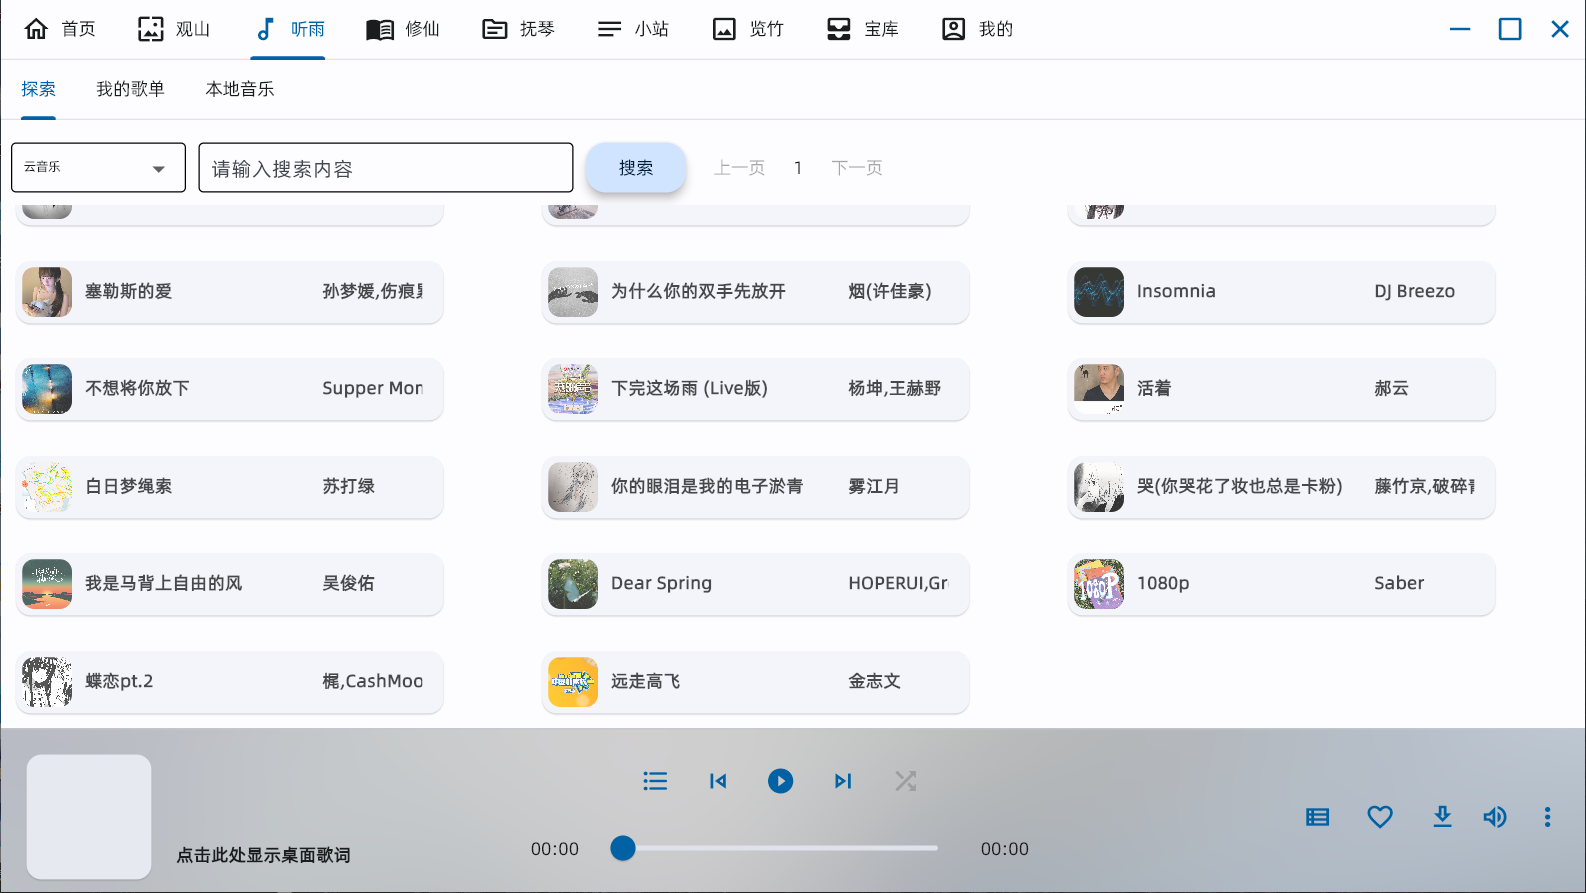Open the 宝库 navigation section
The height and width of the screenshot is (893, 1586).
click(863, 29)
